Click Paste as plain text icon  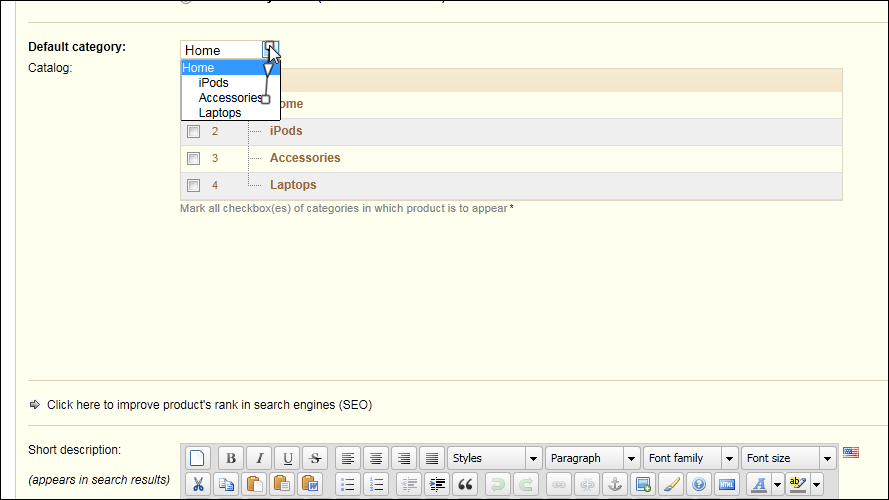point(282,485)
